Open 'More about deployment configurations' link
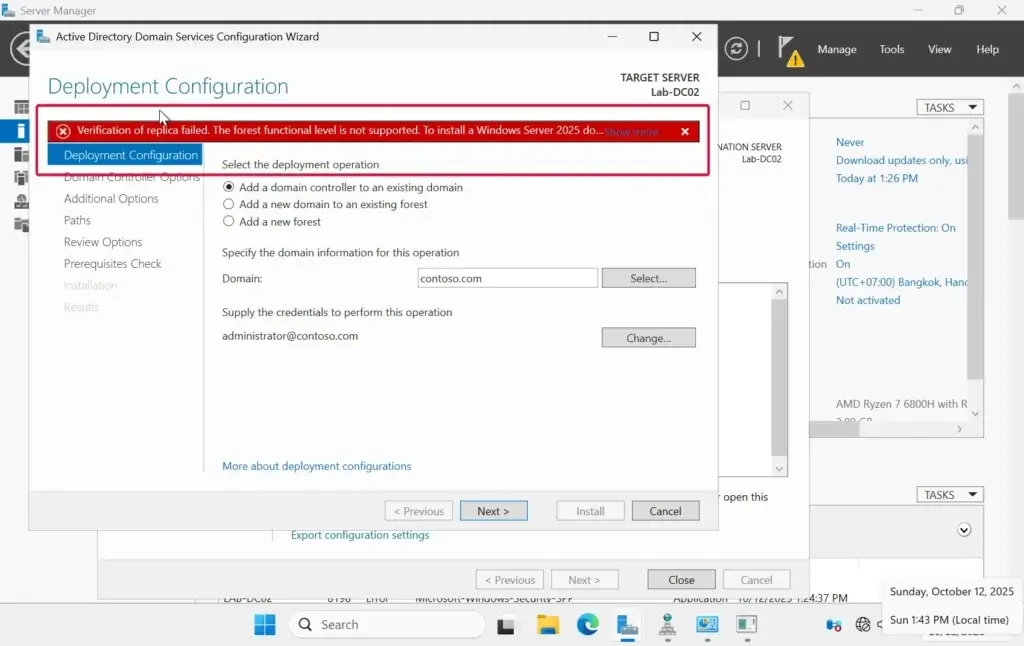The image size is (1024, 646). click(x=316, y=466)
